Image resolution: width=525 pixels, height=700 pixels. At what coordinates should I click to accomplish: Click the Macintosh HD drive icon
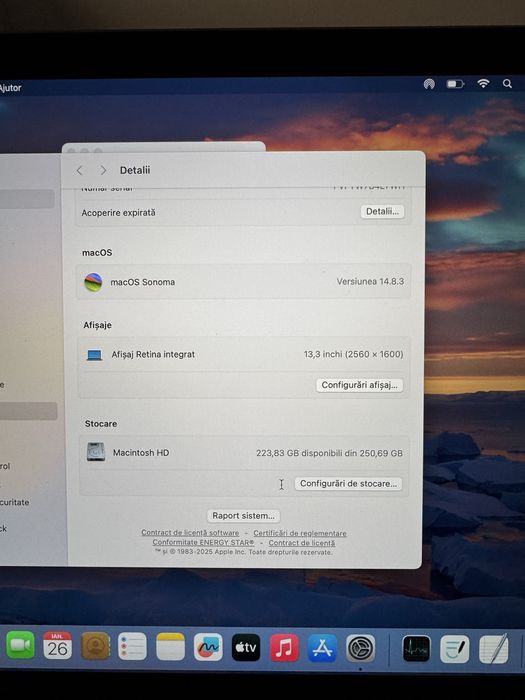coord(96,452)
